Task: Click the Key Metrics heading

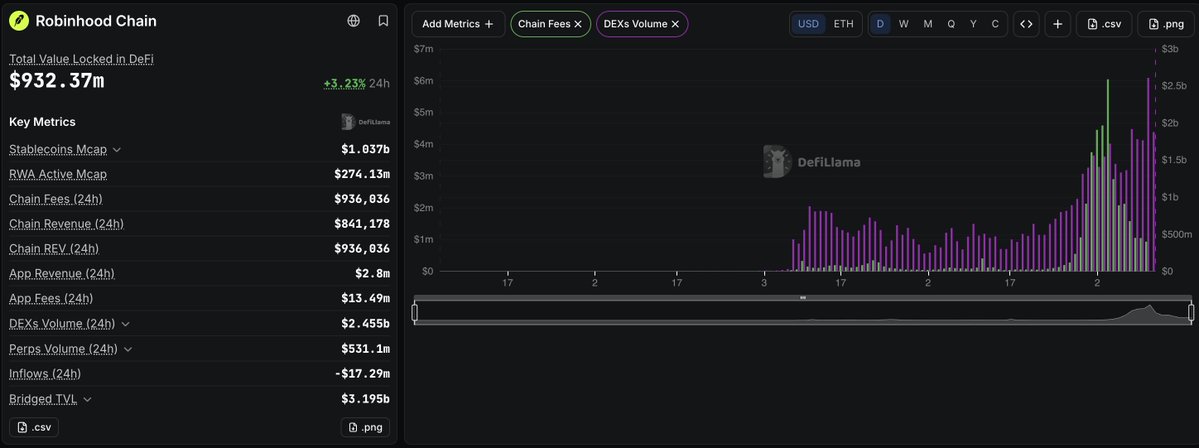Action: (x=42, y=122)
